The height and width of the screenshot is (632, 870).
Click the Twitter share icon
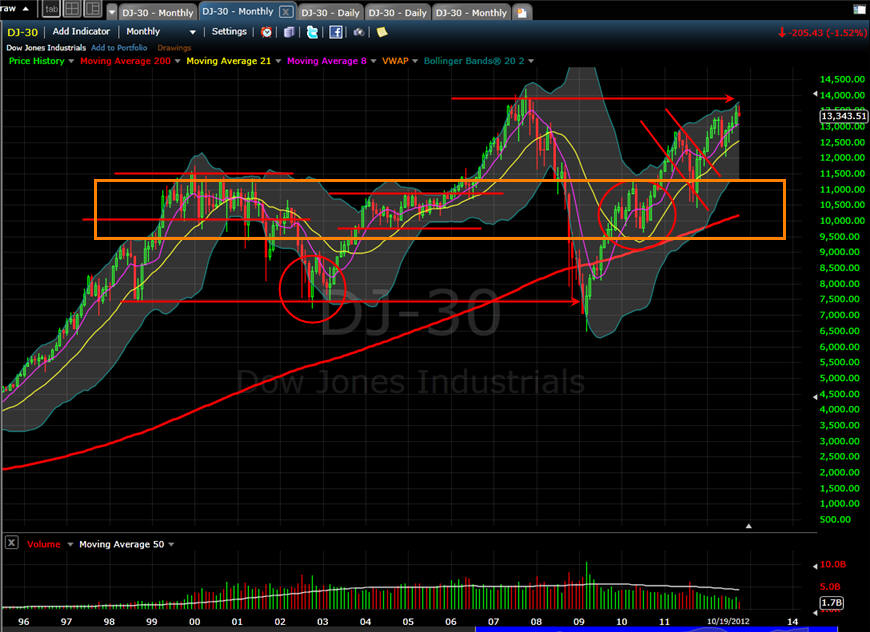tap(312, 32)
